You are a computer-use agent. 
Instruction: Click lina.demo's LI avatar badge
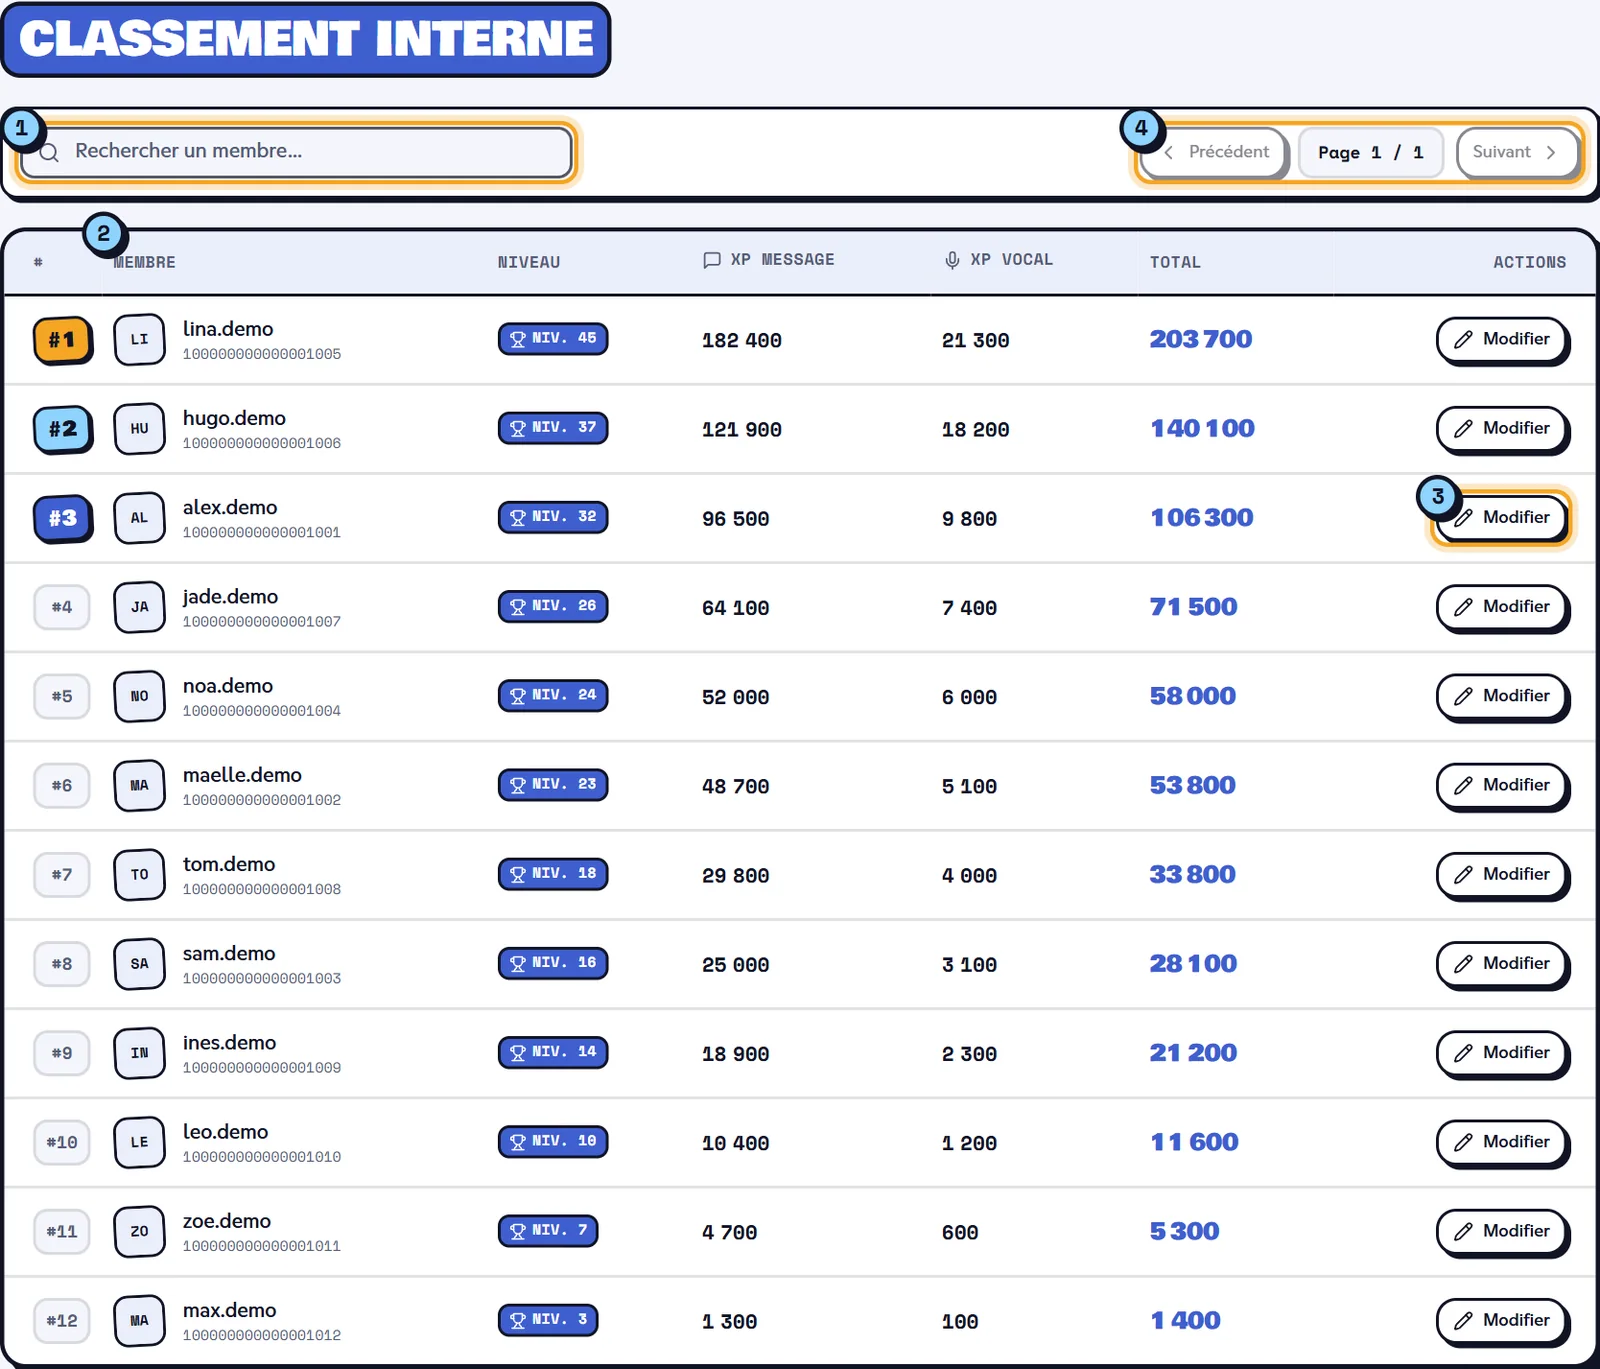pyautogui.click(x=139, y=339)
